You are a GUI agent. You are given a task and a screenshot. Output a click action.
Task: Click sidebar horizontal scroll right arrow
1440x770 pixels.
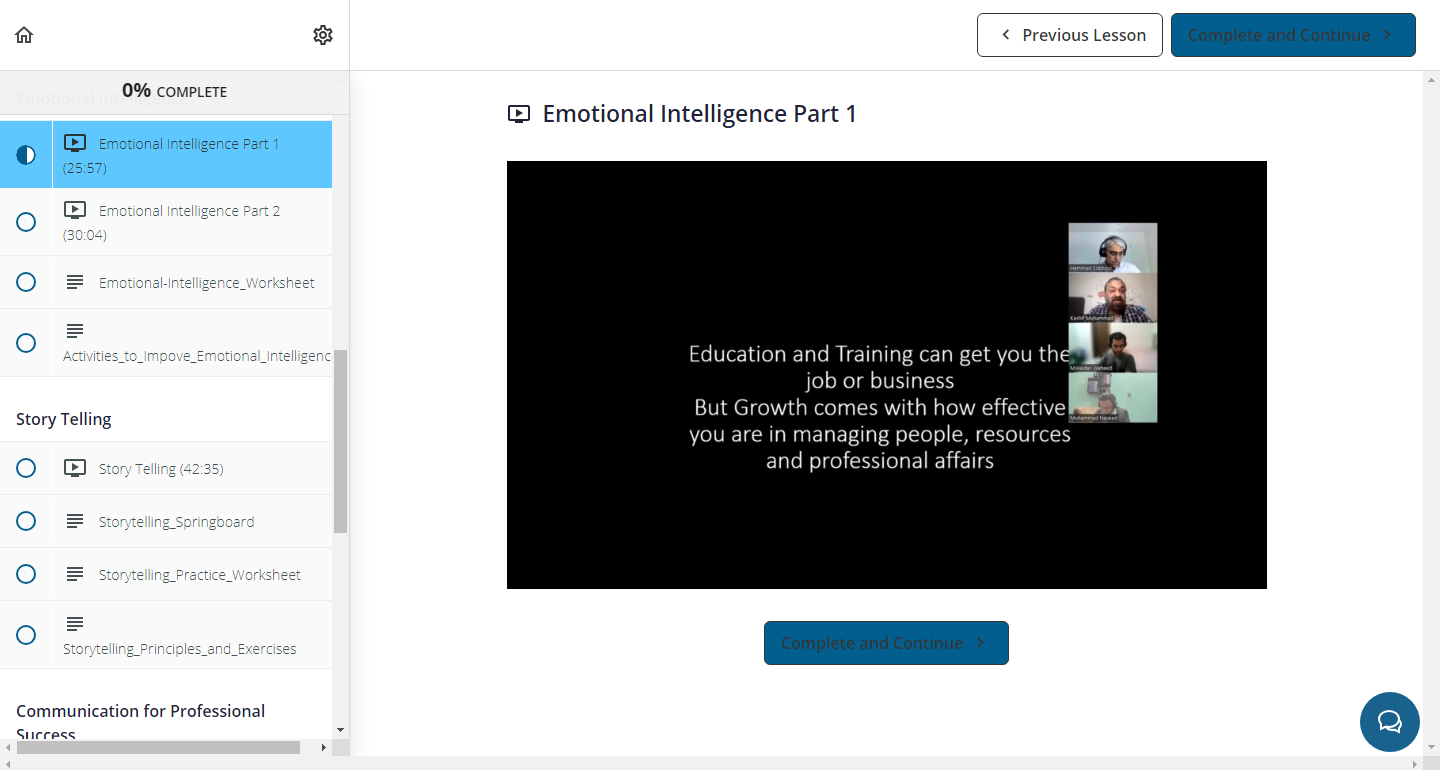point(323,747)
